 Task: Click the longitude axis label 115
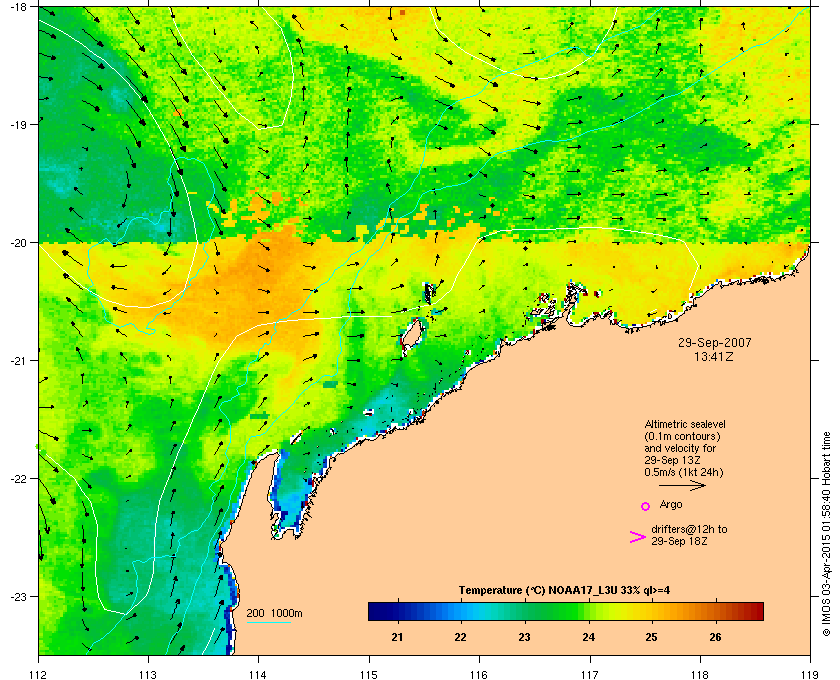[x=369, y=674]
